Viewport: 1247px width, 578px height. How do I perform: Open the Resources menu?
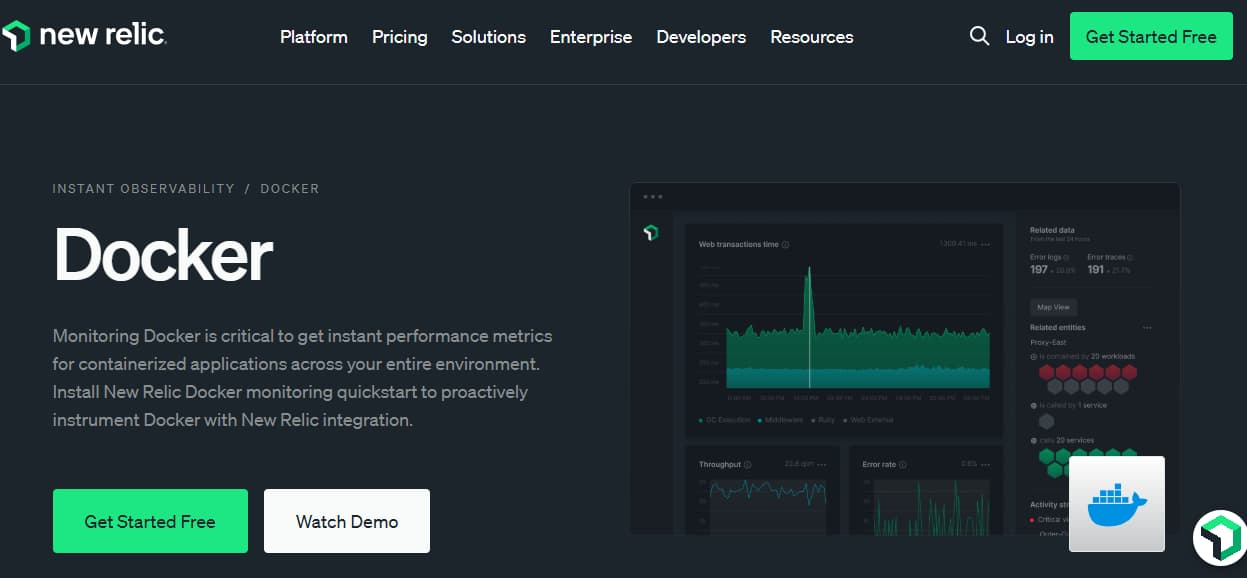812,37
